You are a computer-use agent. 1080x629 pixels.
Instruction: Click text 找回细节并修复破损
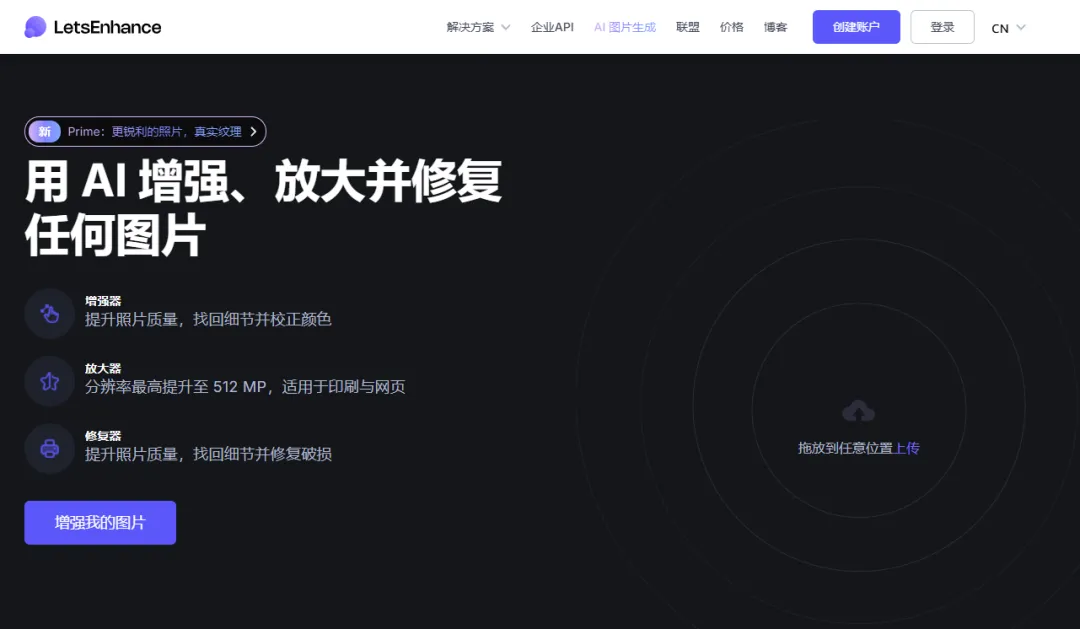pos(262,454)
